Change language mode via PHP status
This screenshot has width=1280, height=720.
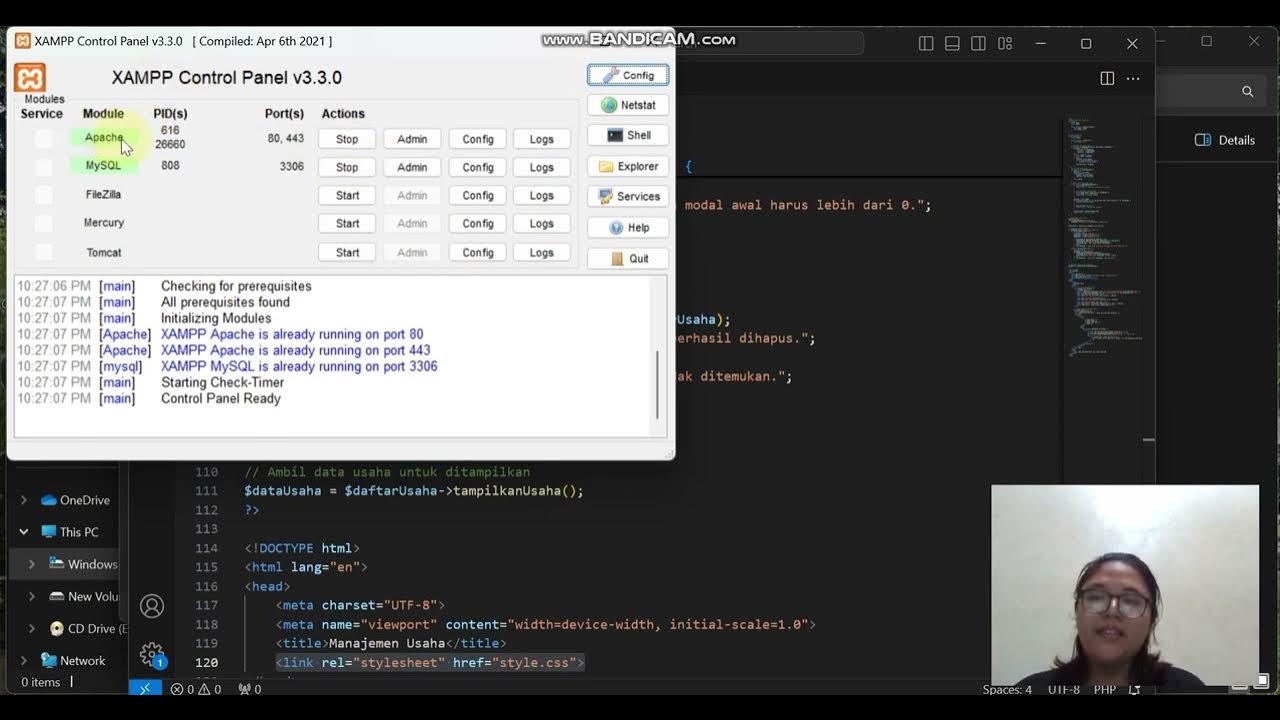click(1105, 689)
